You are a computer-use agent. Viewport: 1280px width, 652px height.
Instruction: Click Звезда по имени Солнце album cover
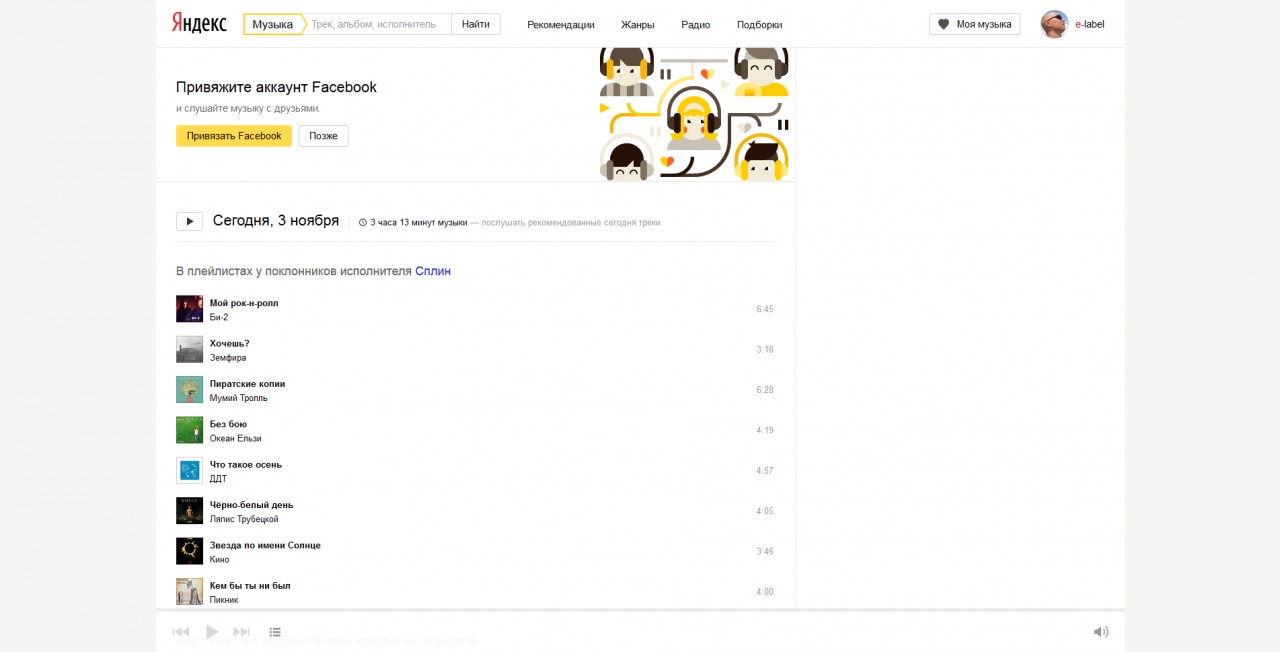point(189,551)
